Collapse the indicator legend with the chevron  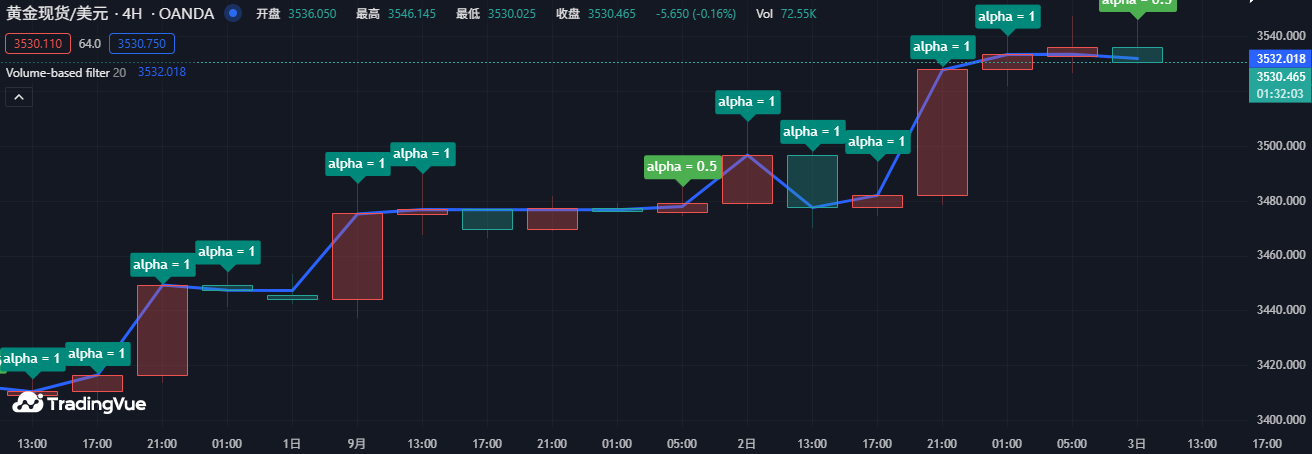pyautogui.click(x=19, y=97)
